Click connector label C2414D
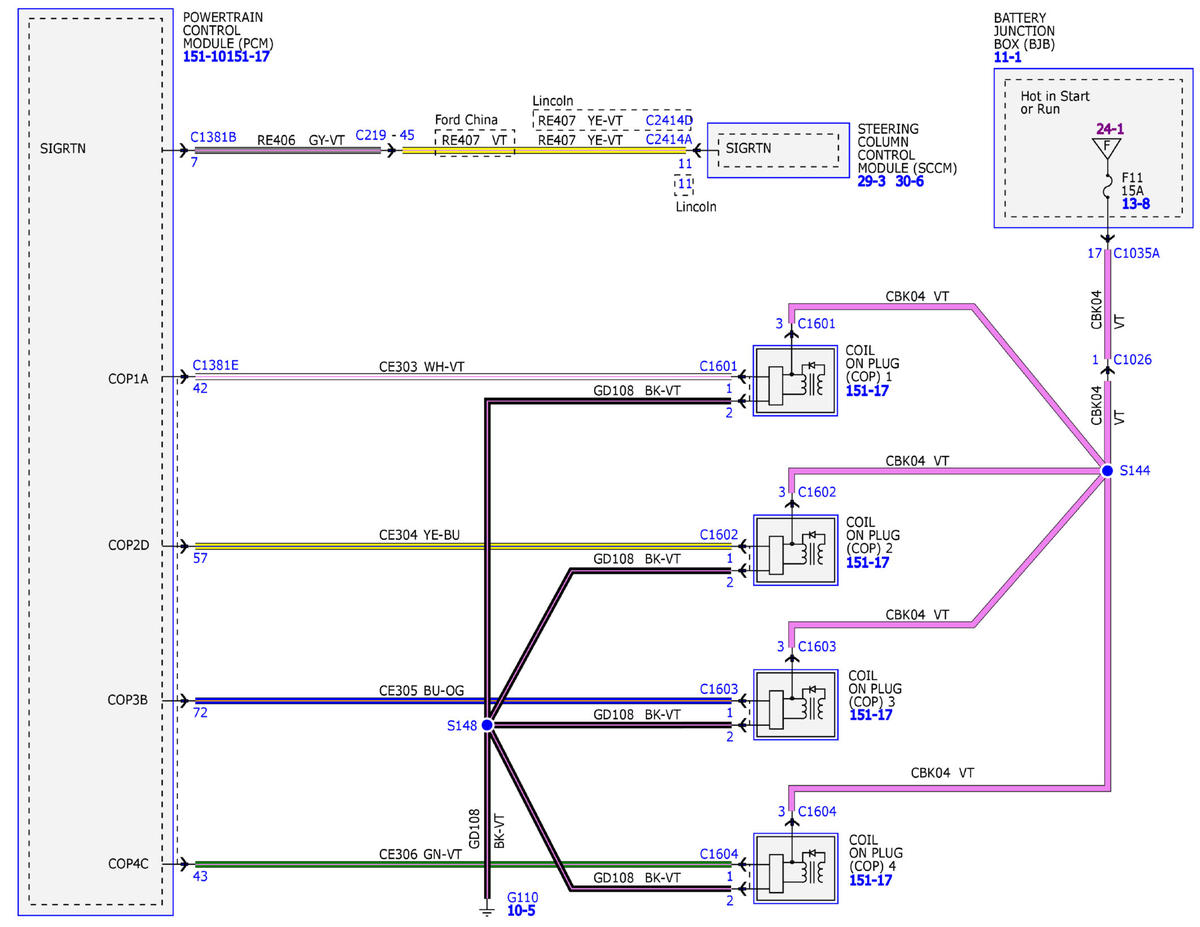This screenshot has height=927, width=1200. [x=669, y=121]
